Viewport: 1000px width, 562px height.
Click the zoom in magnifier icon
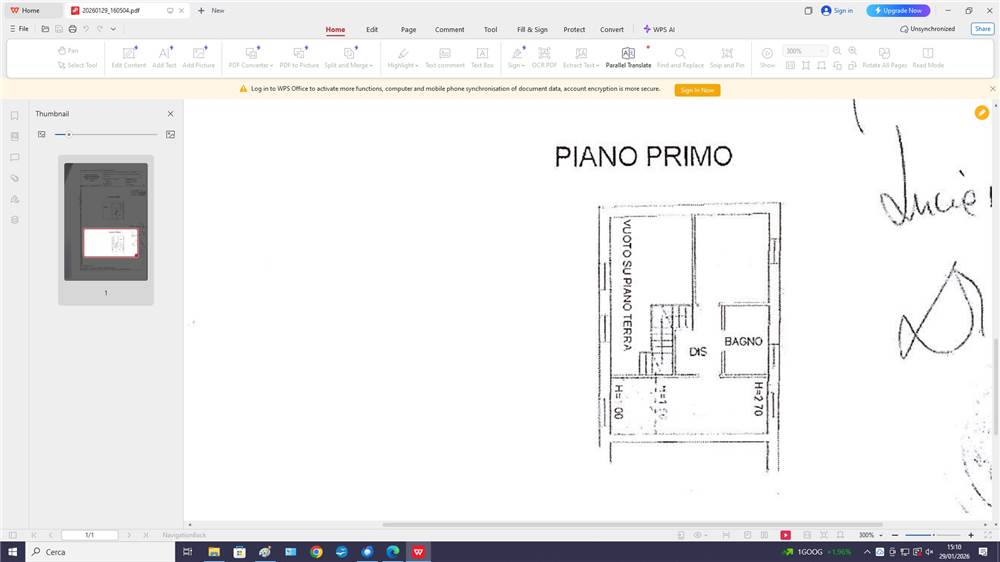click(852, 51)
